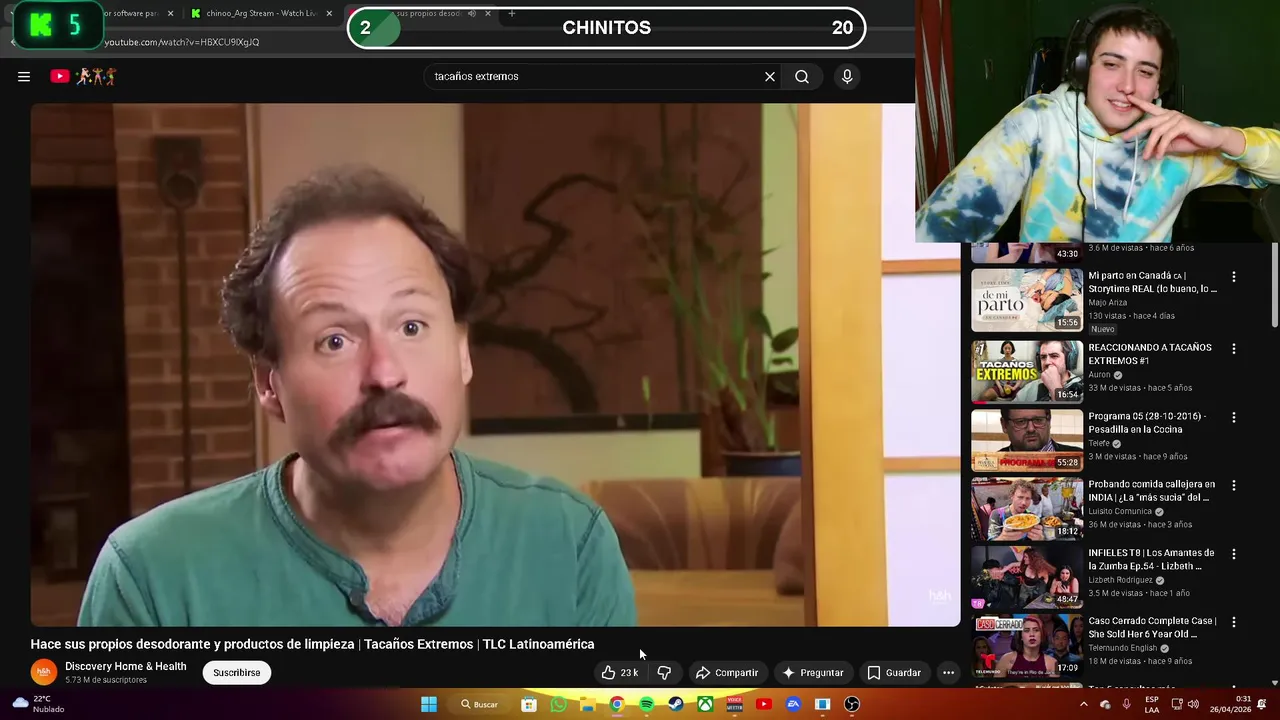Open the YouTube hamburger guide menu
The width and height of the screenshot is (1280, 720).
click(24, 76)
